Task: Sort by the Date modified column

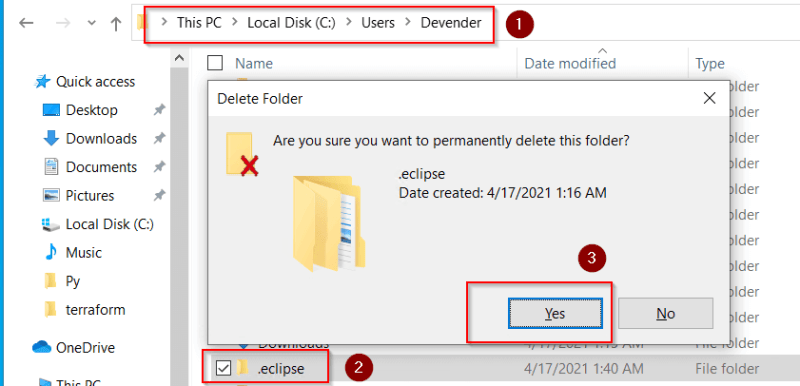Action: pos(570,63)
